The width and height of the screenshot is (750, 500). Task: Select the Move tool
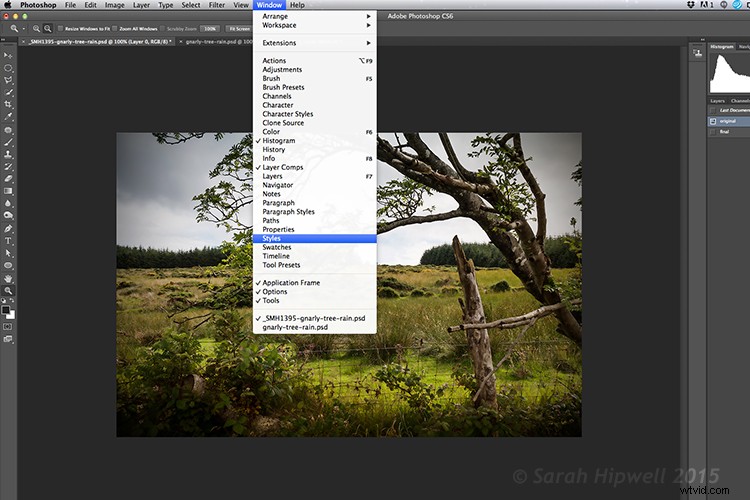tap(8, 56)
